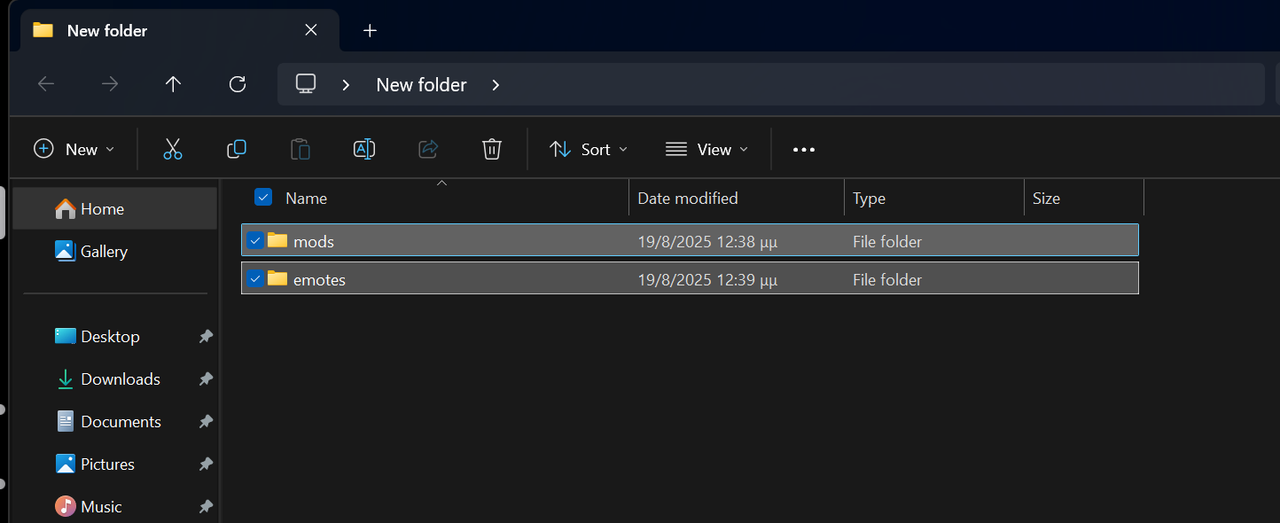Click the Paste clipboard icon
Screen dimensions: 1280x523
pos(300,149)
